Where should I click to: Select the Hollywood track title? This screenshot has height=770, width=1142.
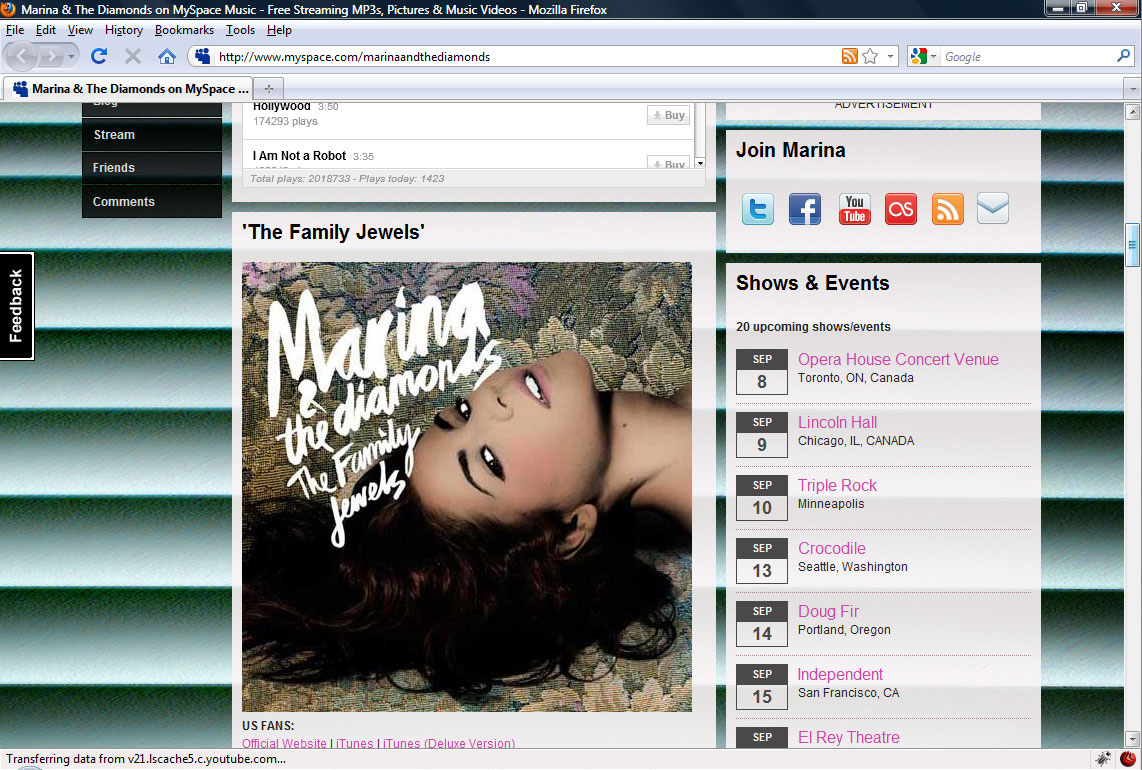[x=282, y=107]
